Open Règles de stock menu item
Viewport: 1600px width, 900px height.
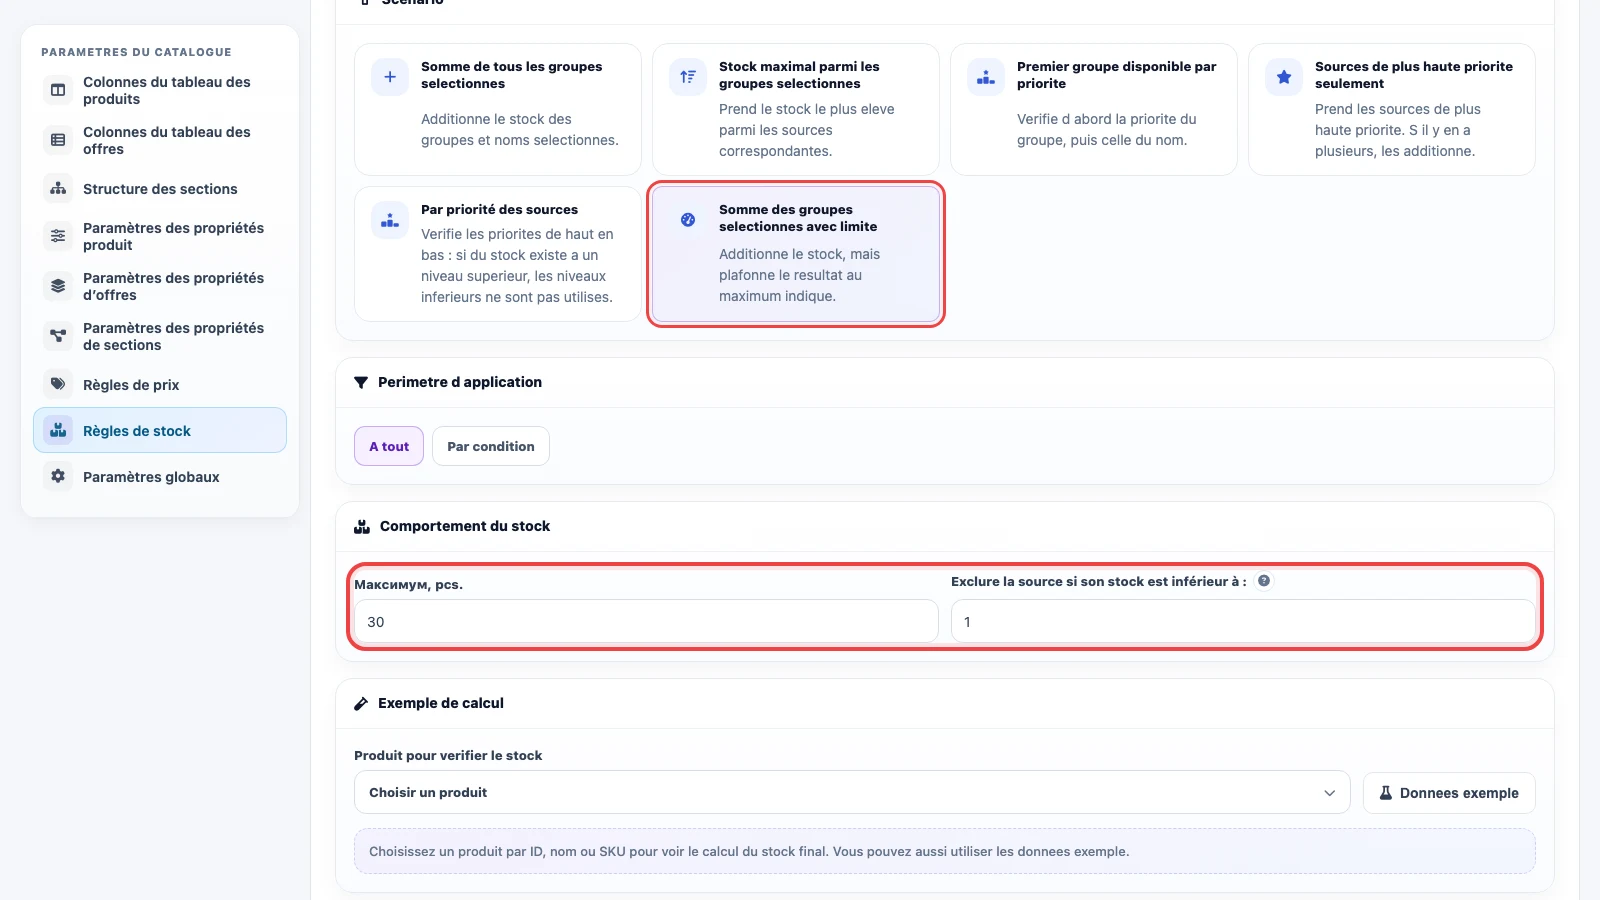(160, 430)
